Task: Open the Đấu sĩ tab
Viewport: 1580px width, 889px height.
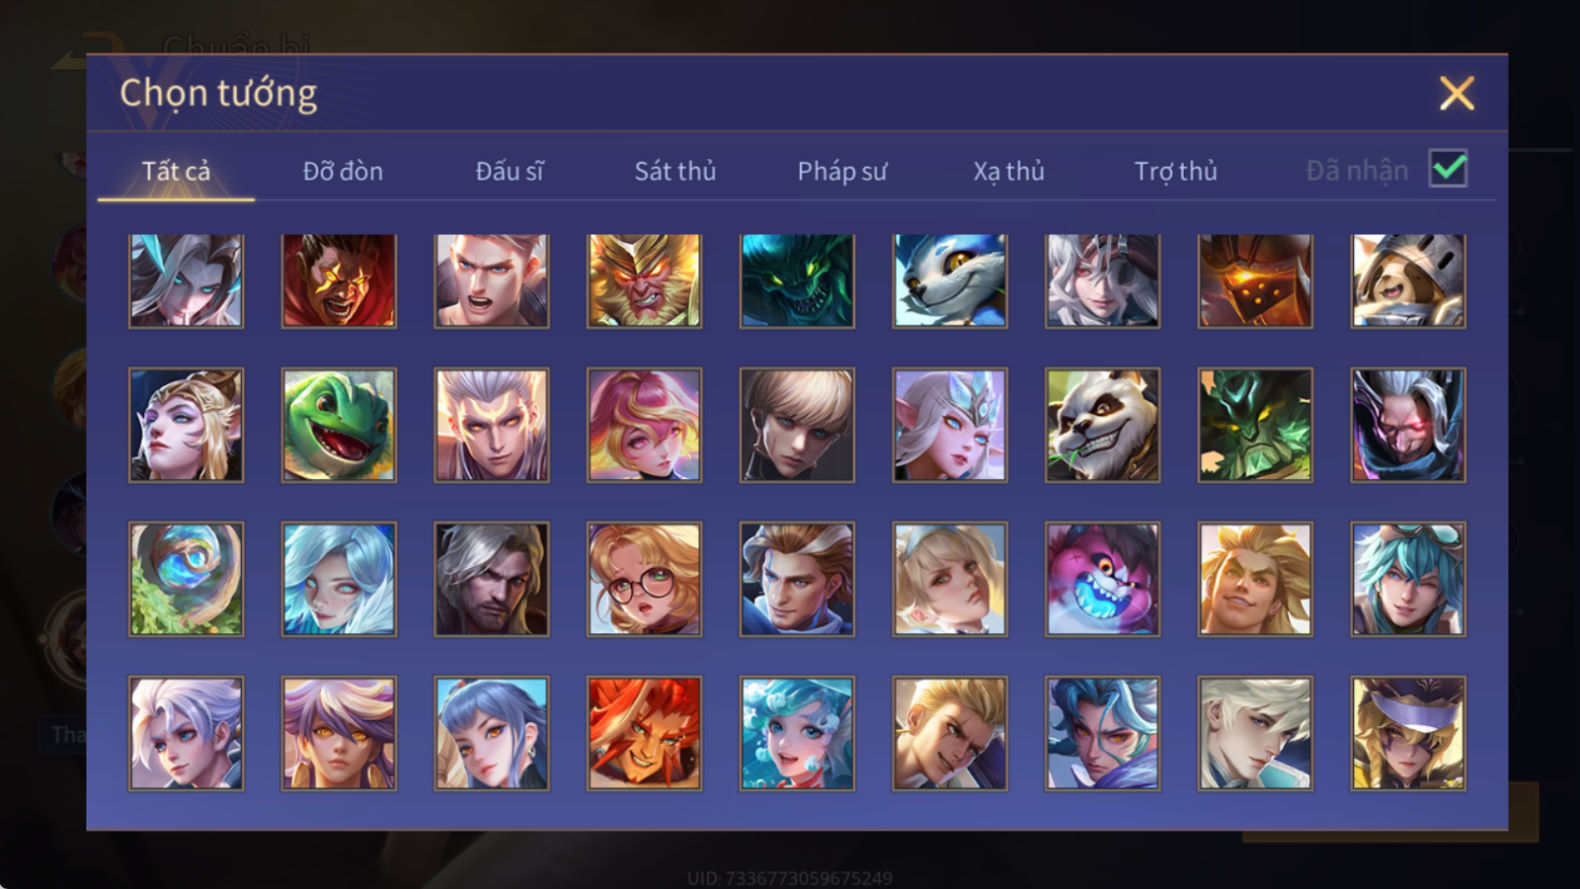Action: [x=510, y=171]
